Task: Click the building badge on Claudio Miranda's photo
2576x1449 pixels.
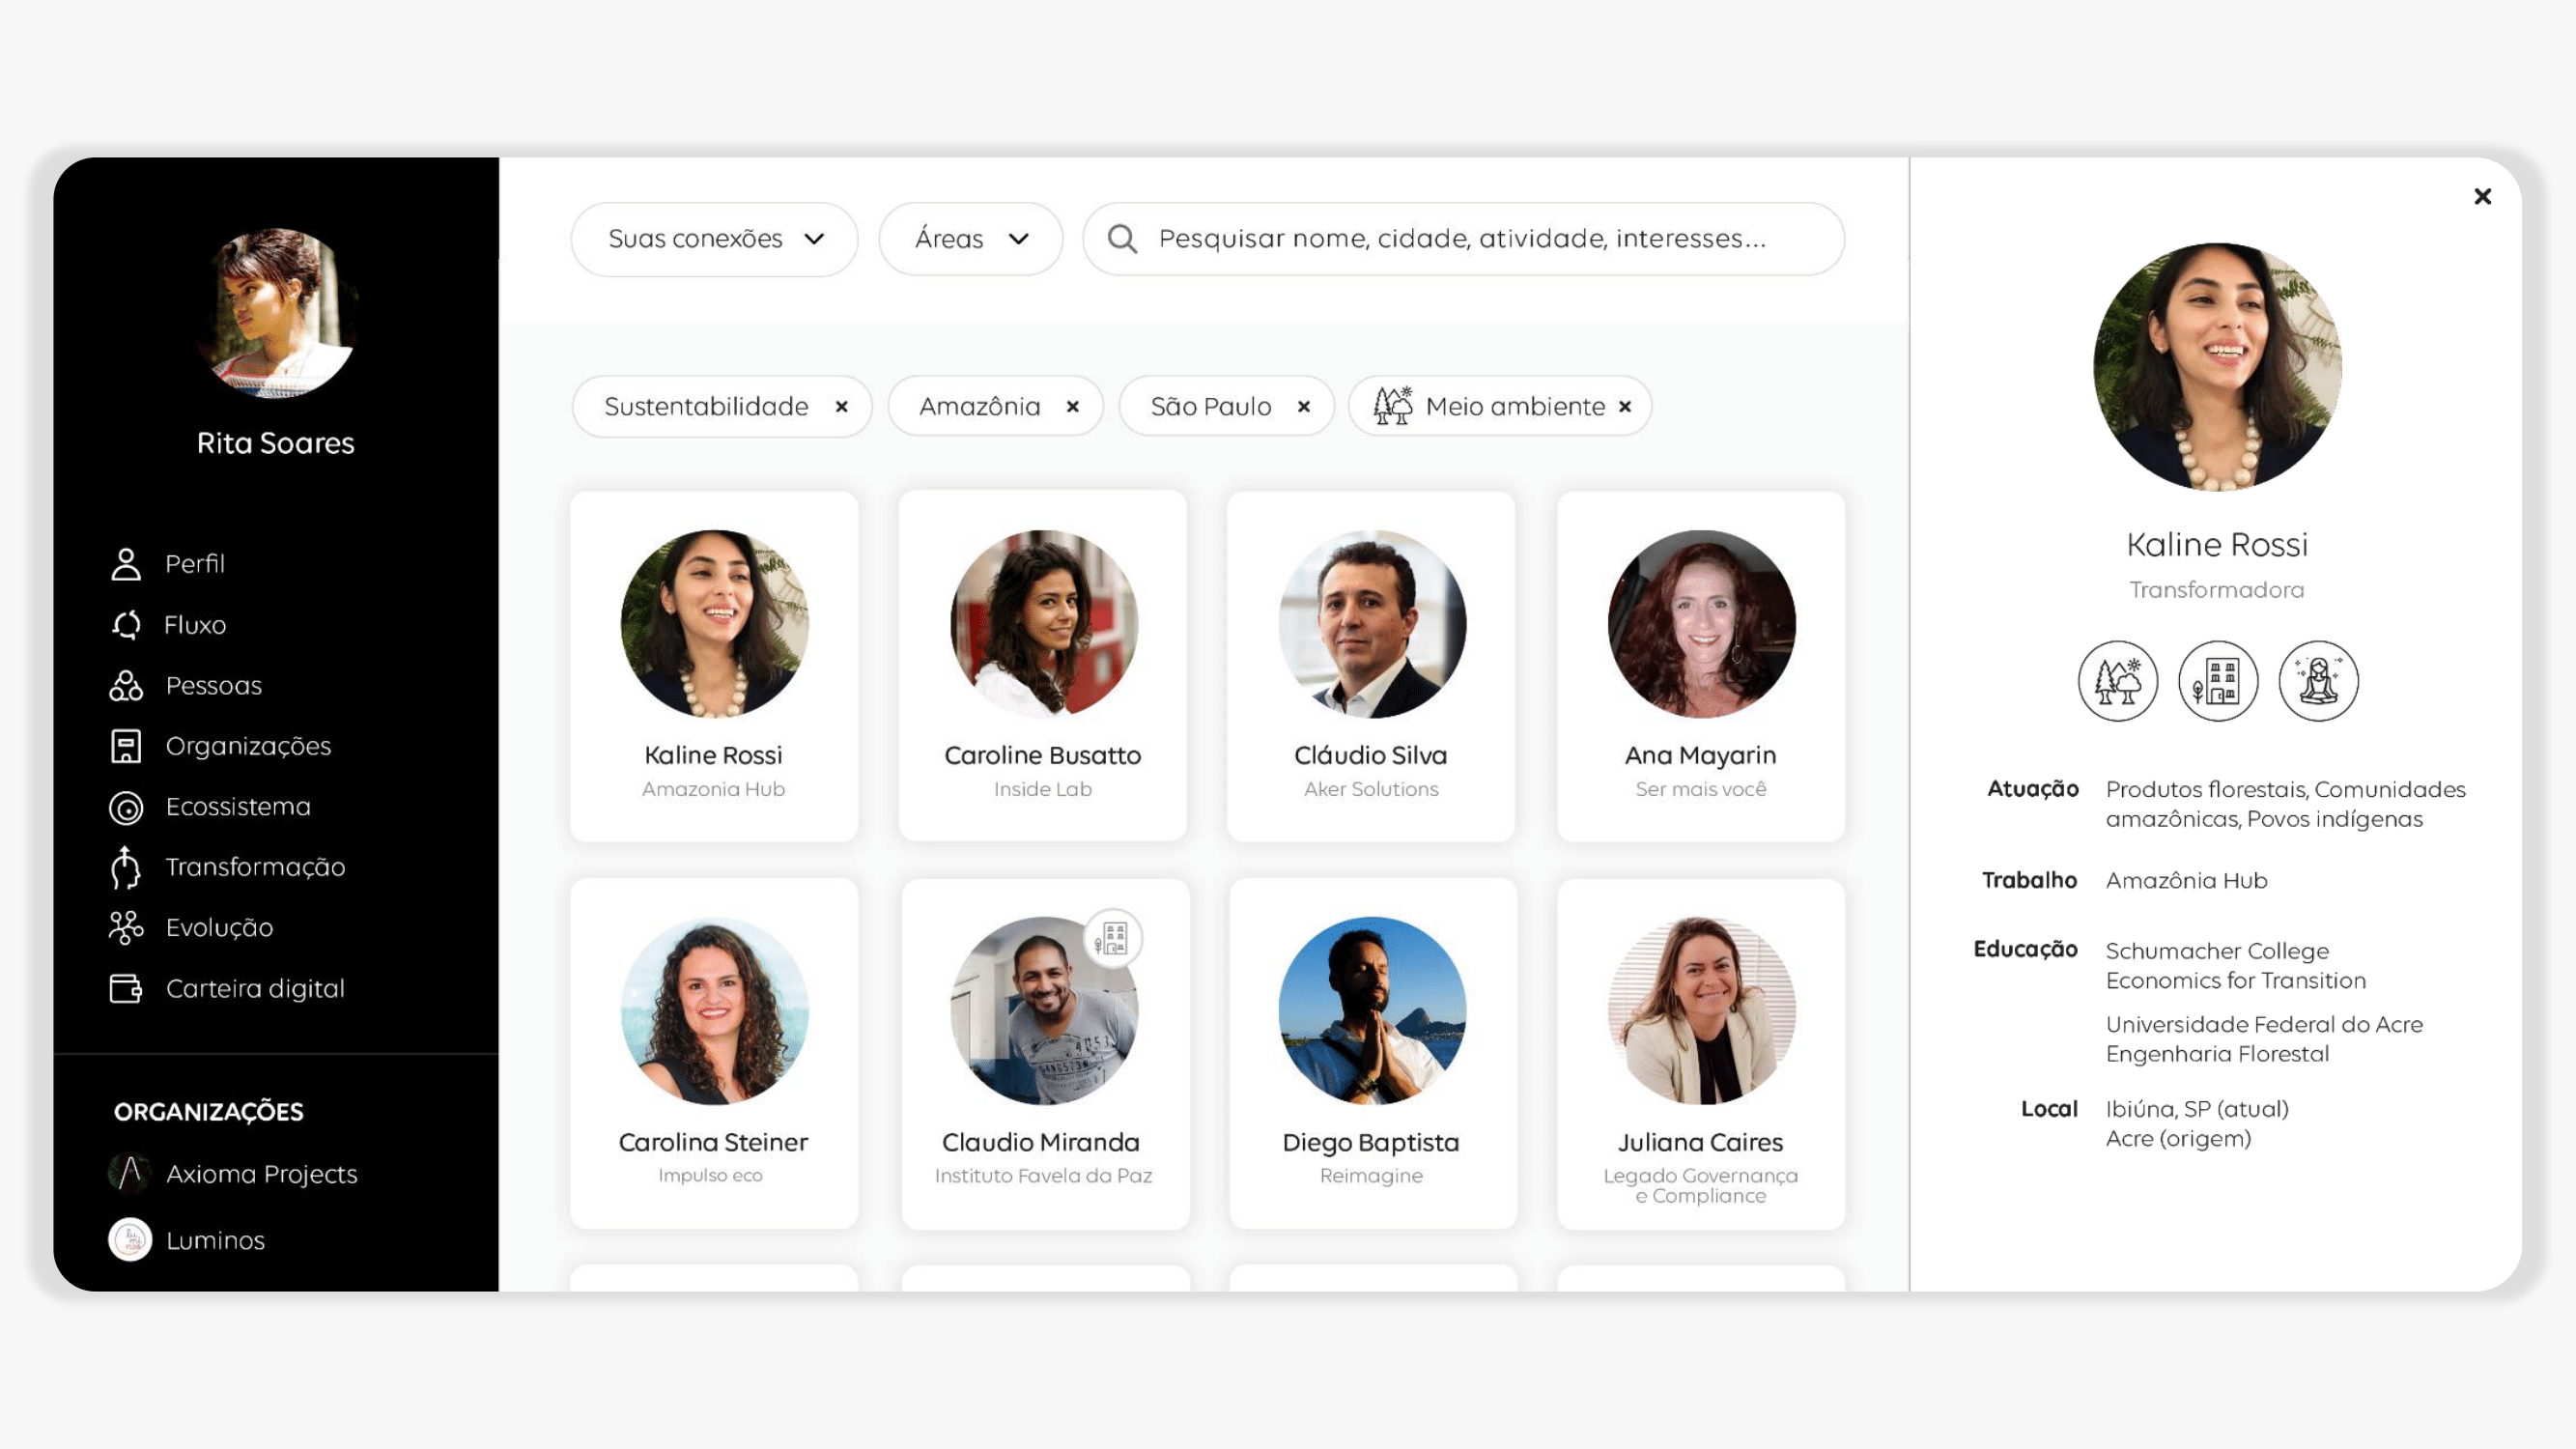Action: 1112,938
